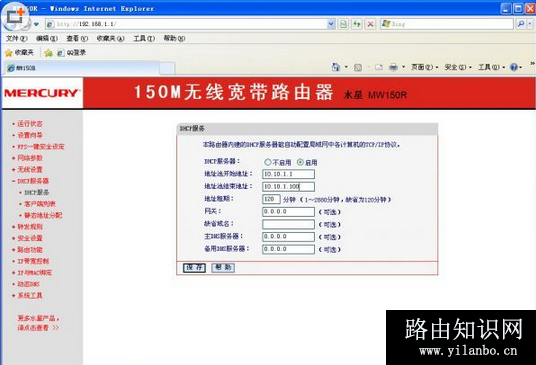Viewport: 536px width, 365px height.
Task: Click 更多水星产品 link
Action: point(38,323)
